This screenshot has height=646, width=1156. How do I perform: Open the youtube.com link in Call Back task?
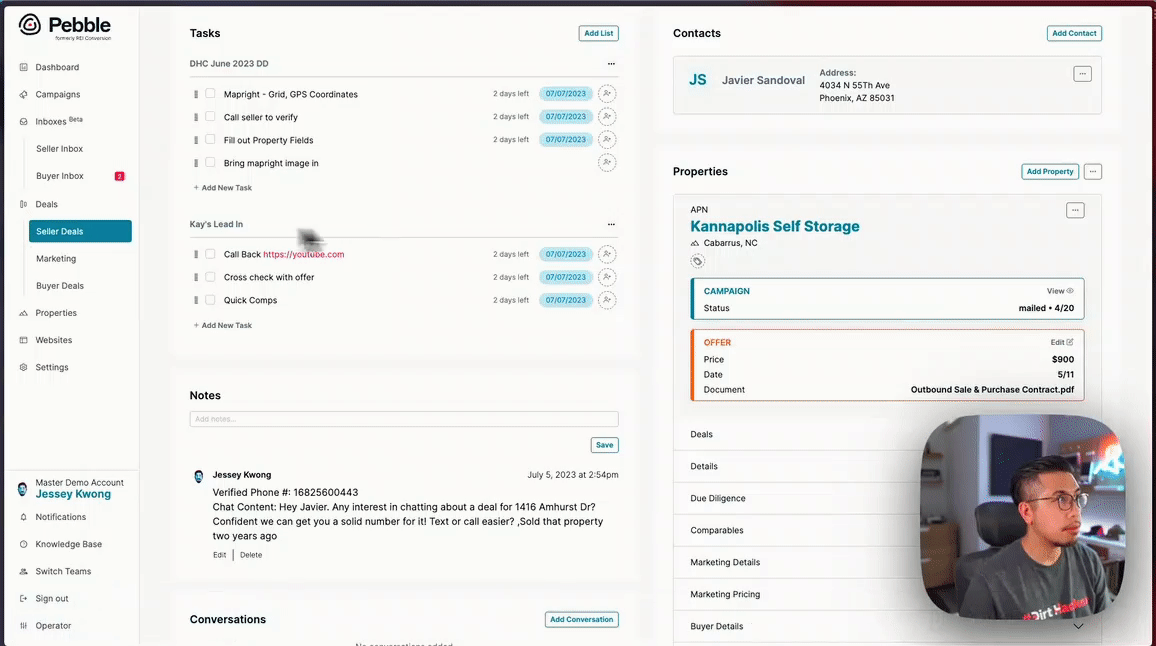304,254
